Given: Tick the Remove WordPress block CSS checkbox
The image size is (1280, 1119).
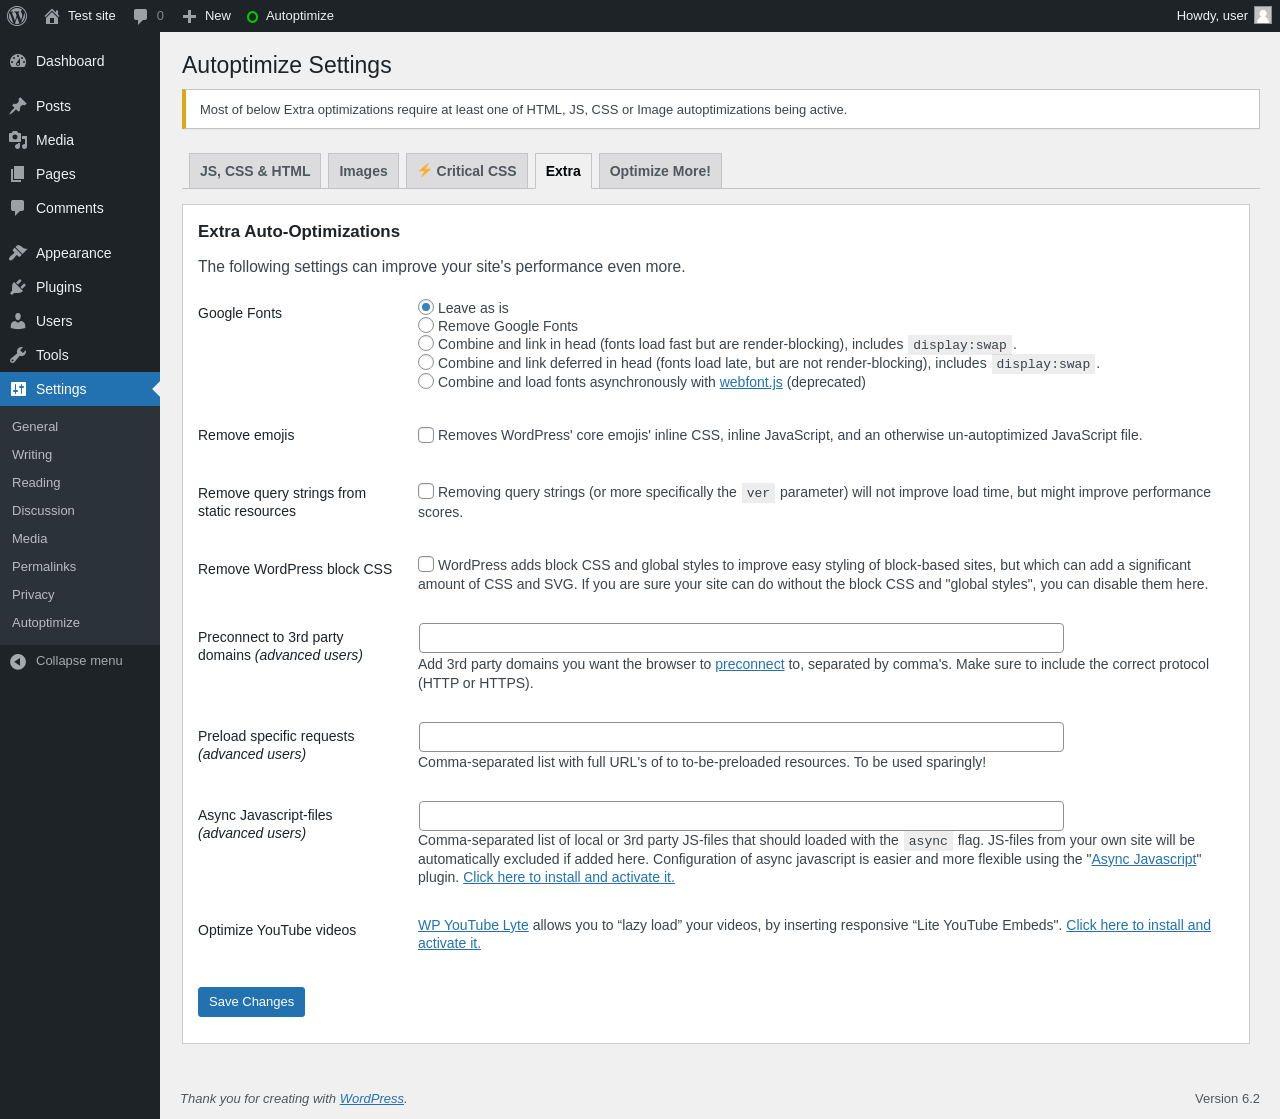Looking at the screenshot, I should click(x=426, y=564).
